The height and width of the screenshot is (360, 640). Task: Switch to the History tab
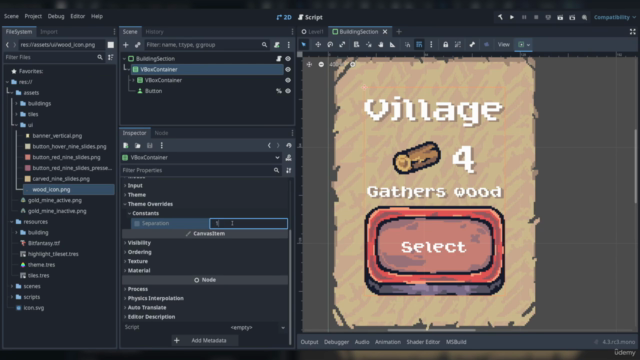(x=154, y=31)
